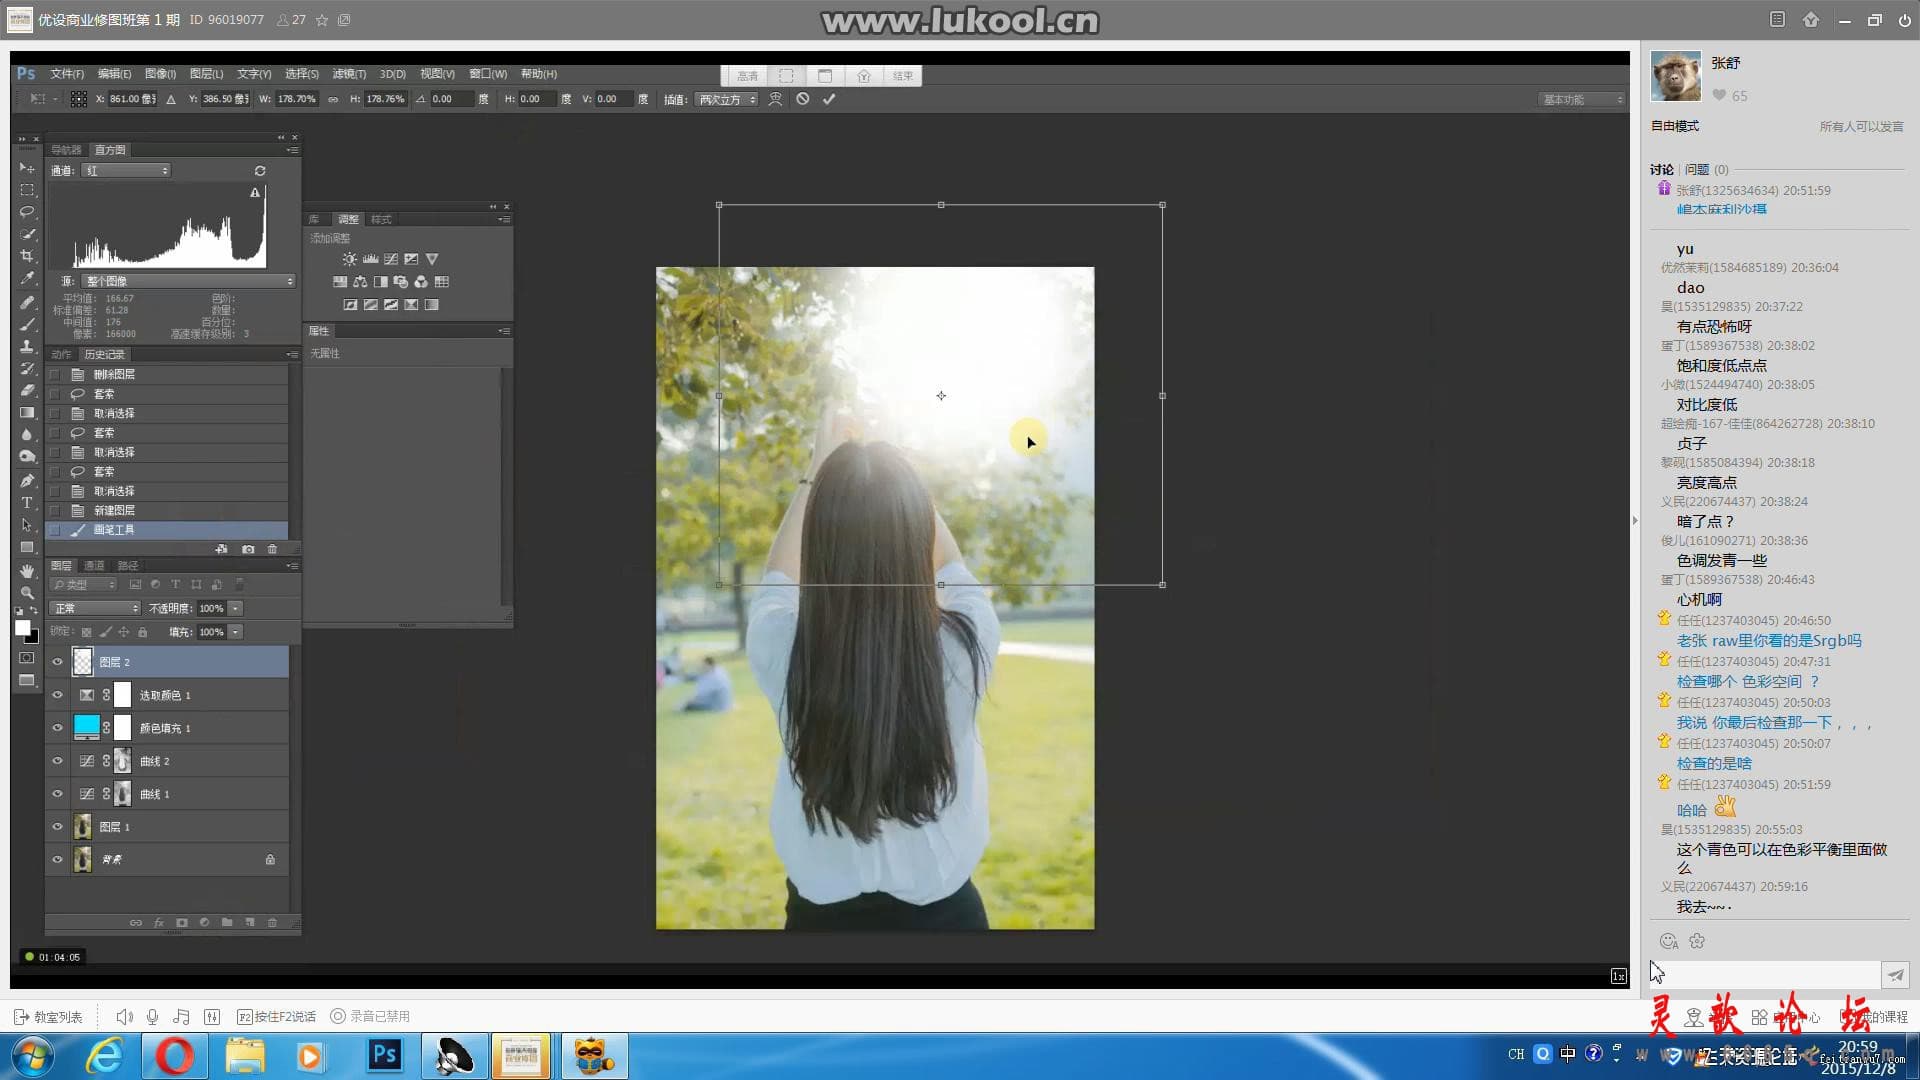Add layer mask at Layers panel bottom
This screenshot has height=1080, width=1920.
182,922
